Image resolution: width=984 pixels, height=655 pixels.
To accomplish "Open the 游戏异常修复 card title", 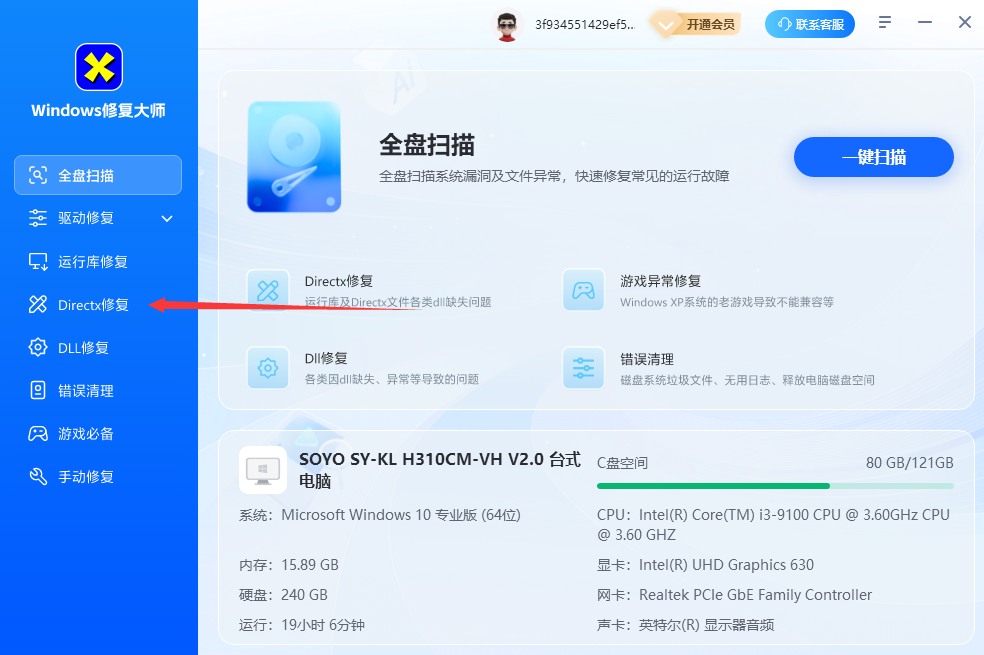I will pos(660,281).
